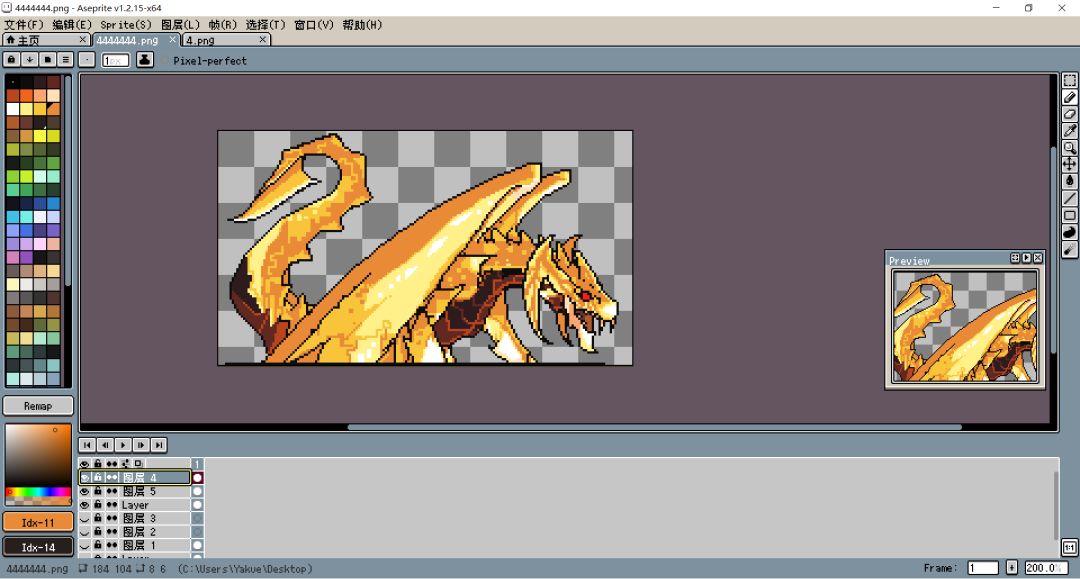Viewport: 1080px width, 579px height.
Task: Select the Paint Bucket tool
Action: (x=1070, y=181)
